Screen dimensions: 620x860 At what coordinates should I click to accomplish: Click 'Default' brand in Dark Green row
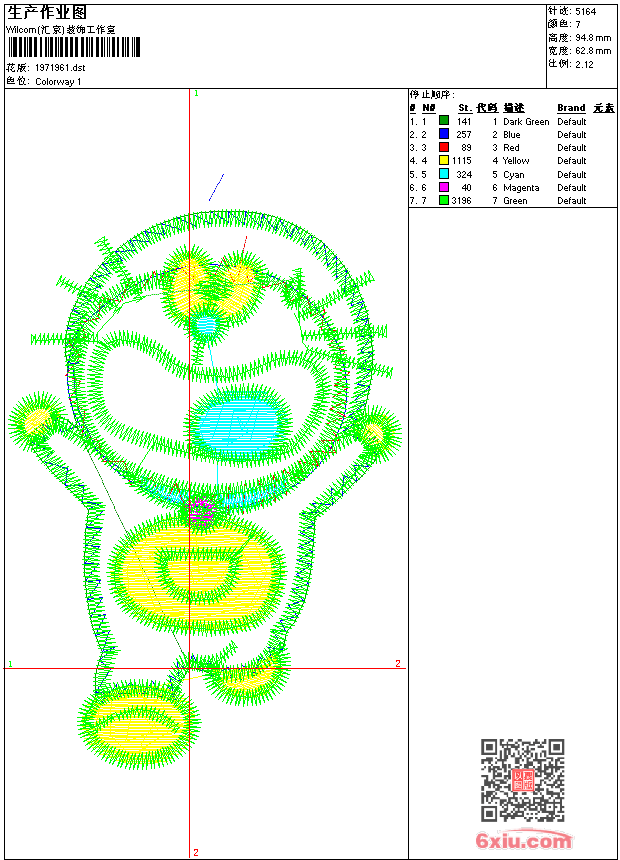[x=572, y=122]
